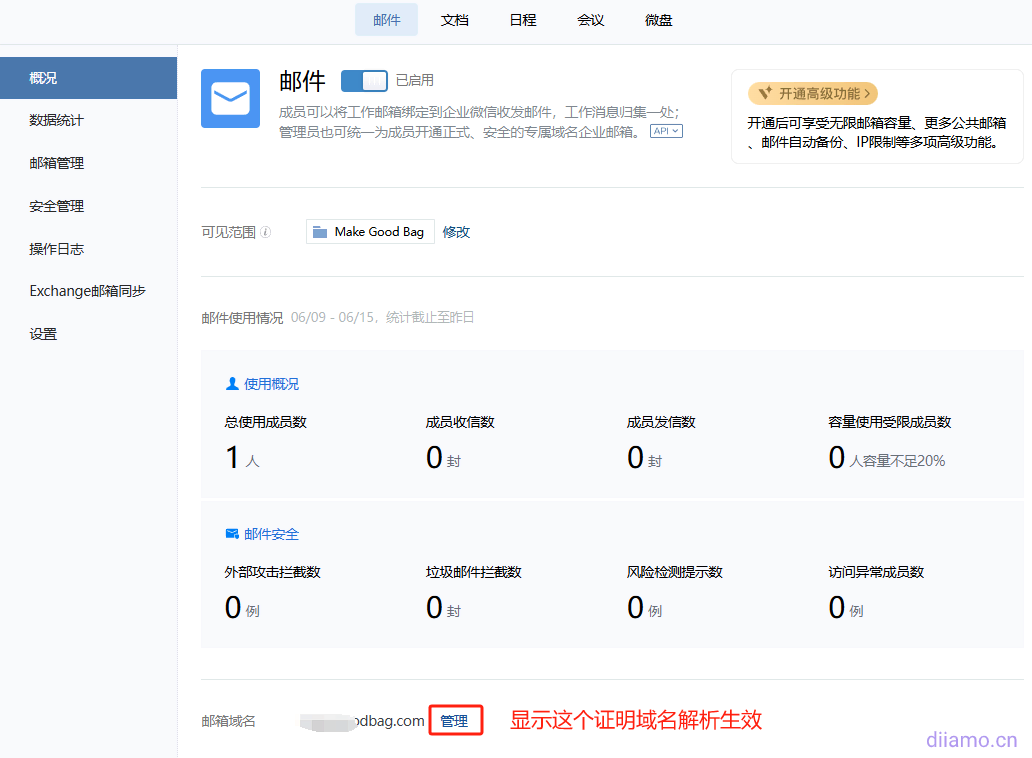This screenshot has width=1032, height=758.
Task: Toggle the 邮件 enabled switch
Action: 364,81
